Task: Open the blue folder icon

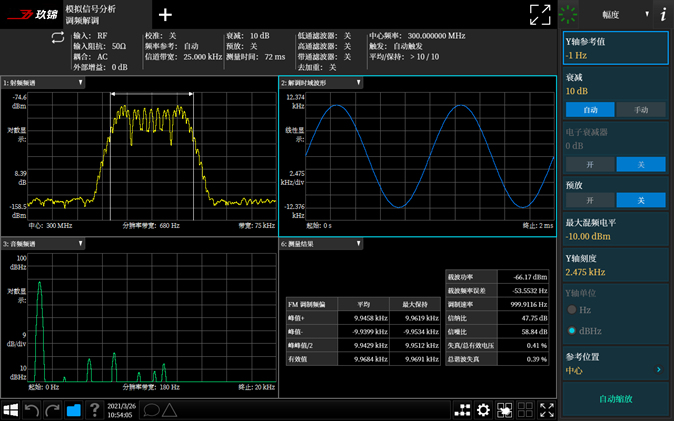Action: tap(74, 410)
